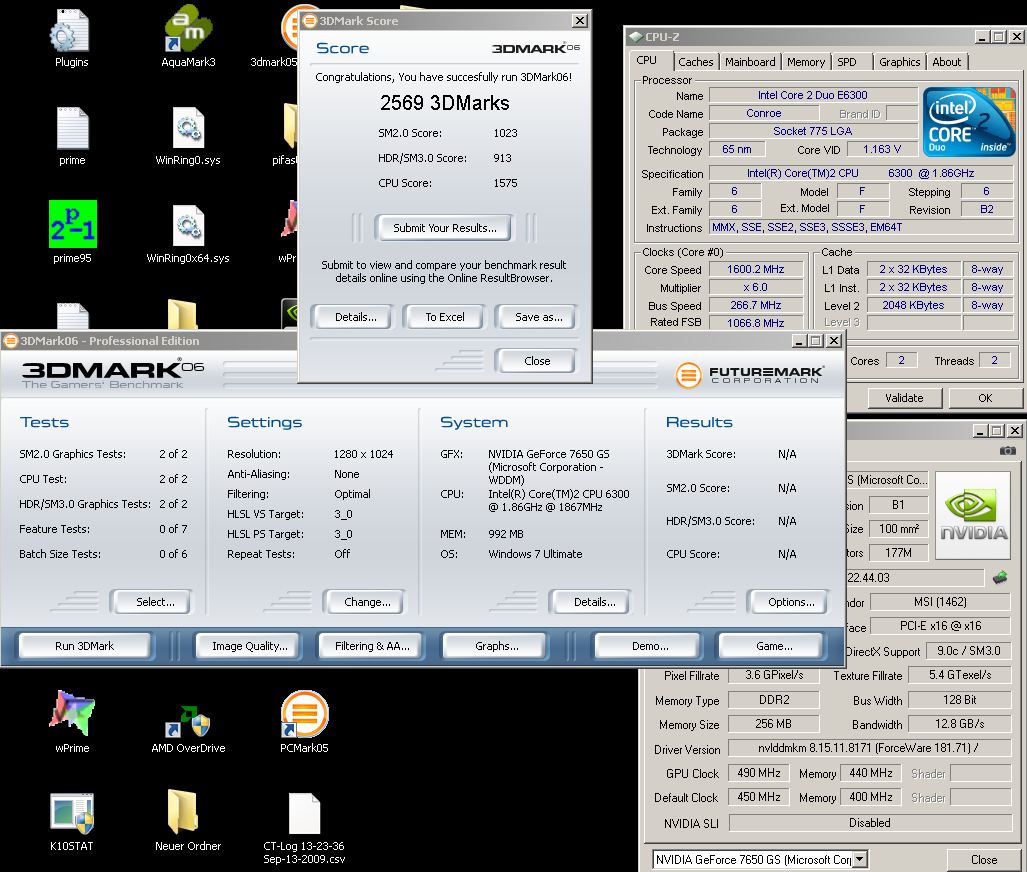Image resolution: width=1027 pixels, height=872 pixels.
Task: Click the GPU-Z camera screenshot icon
Action: tap(1007, 451)
